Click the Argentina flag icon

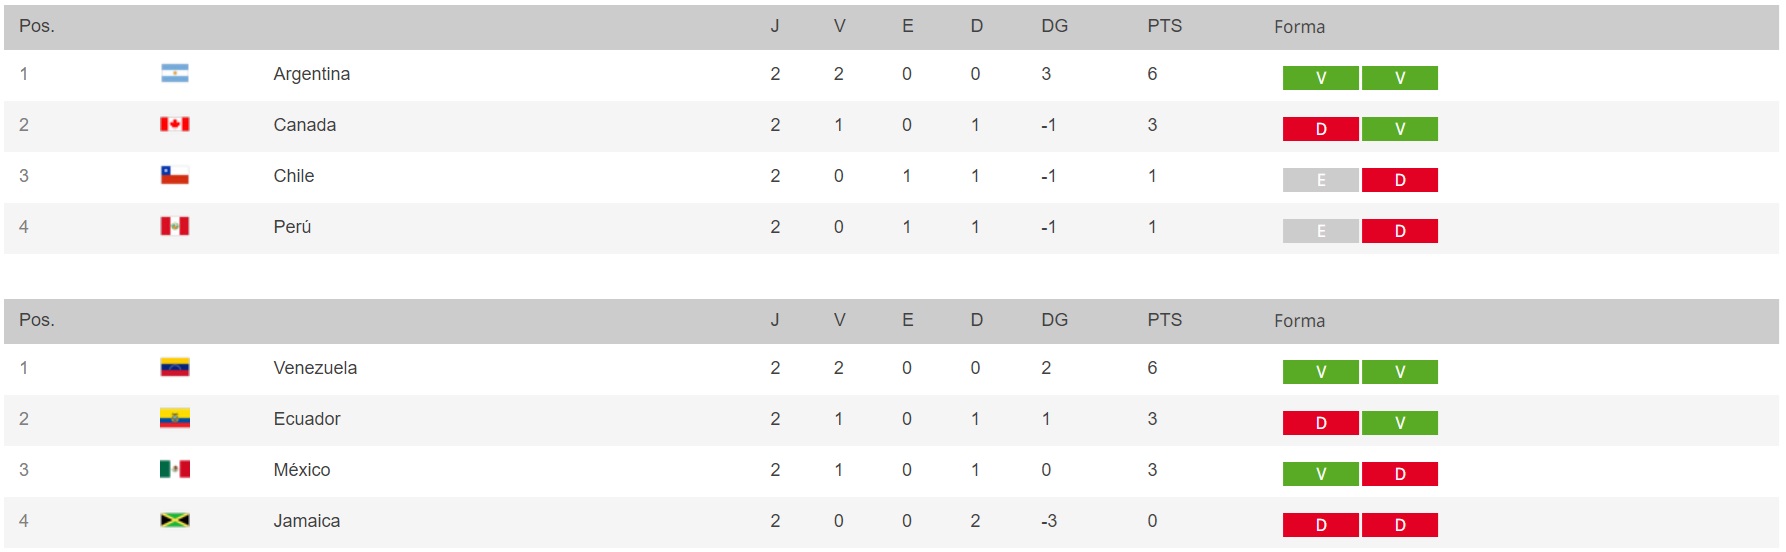[x=175, y=73]
